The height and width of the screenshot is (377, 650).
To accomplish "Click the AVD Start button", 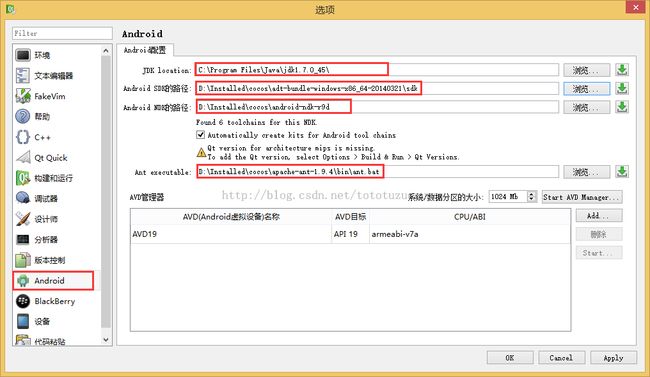I will [599, 253].
